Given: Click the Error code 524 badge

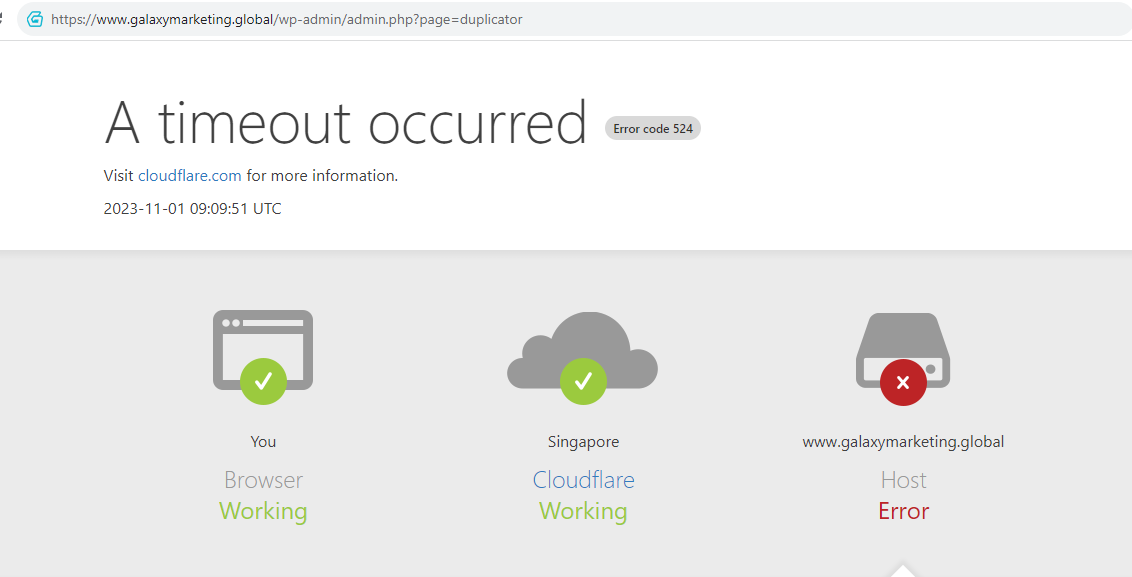Looking at the screenshot, I should (653, 129).
